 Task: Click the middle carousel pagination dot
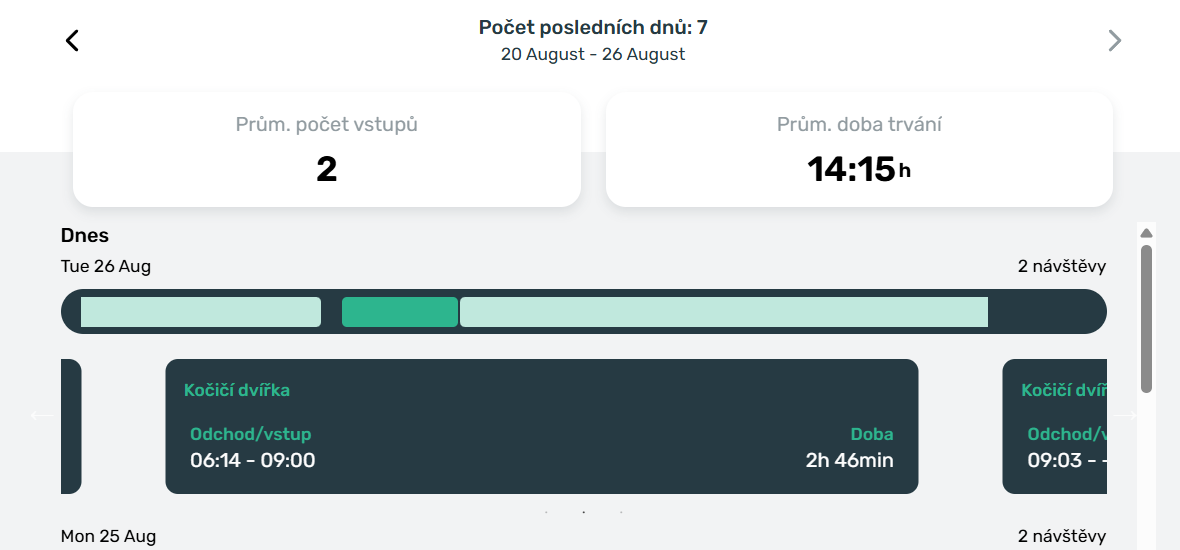pos(584,512)
